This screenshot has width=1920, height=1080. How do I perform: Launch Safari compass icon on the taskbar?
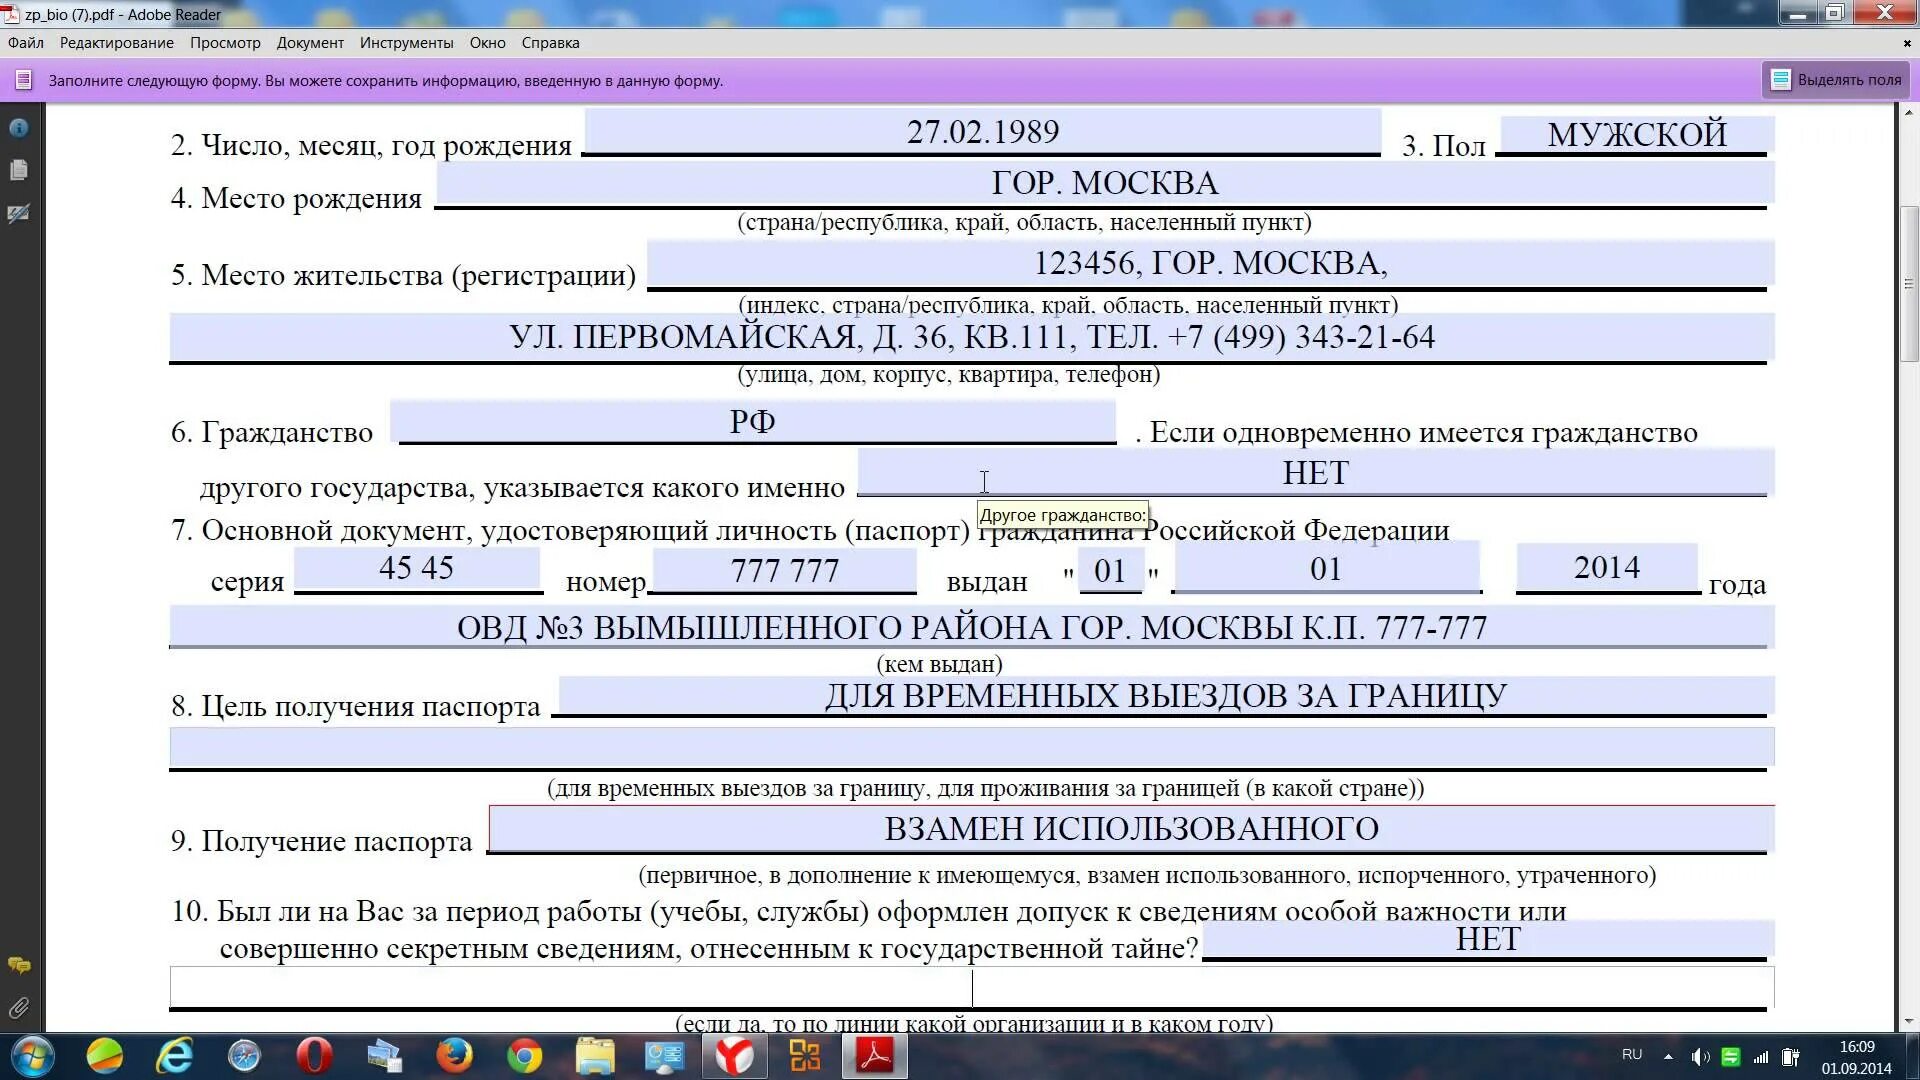tap(245, 1056)
